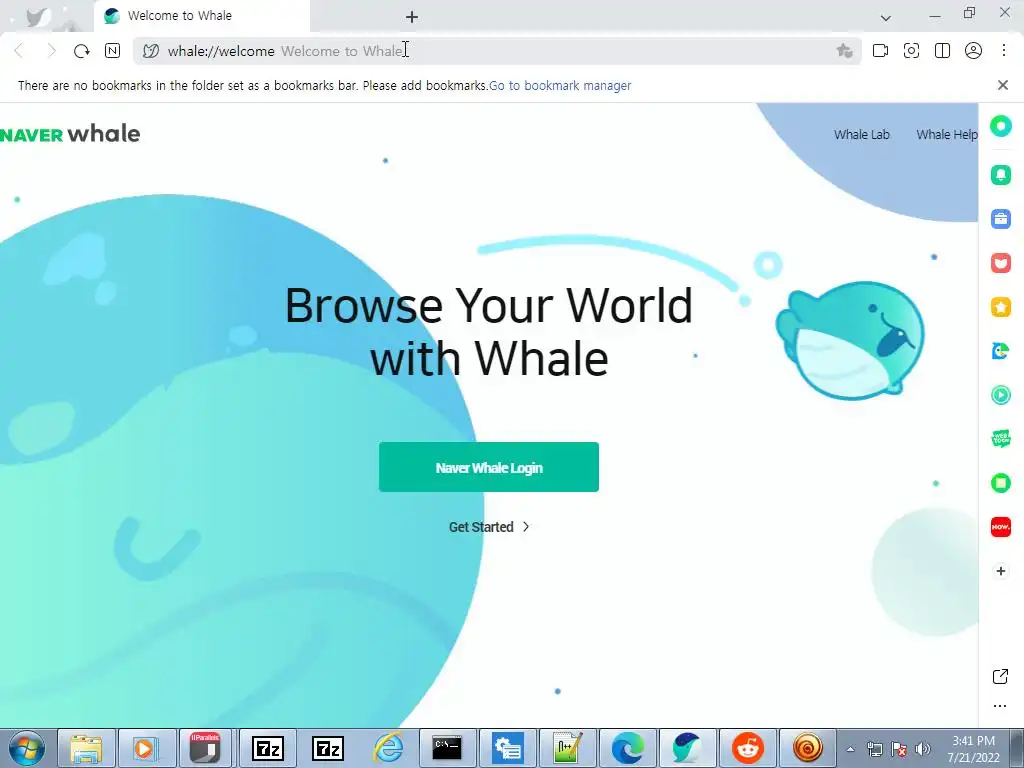
Task: Open sidebar in new window icon
Action: coord(1000,677)
